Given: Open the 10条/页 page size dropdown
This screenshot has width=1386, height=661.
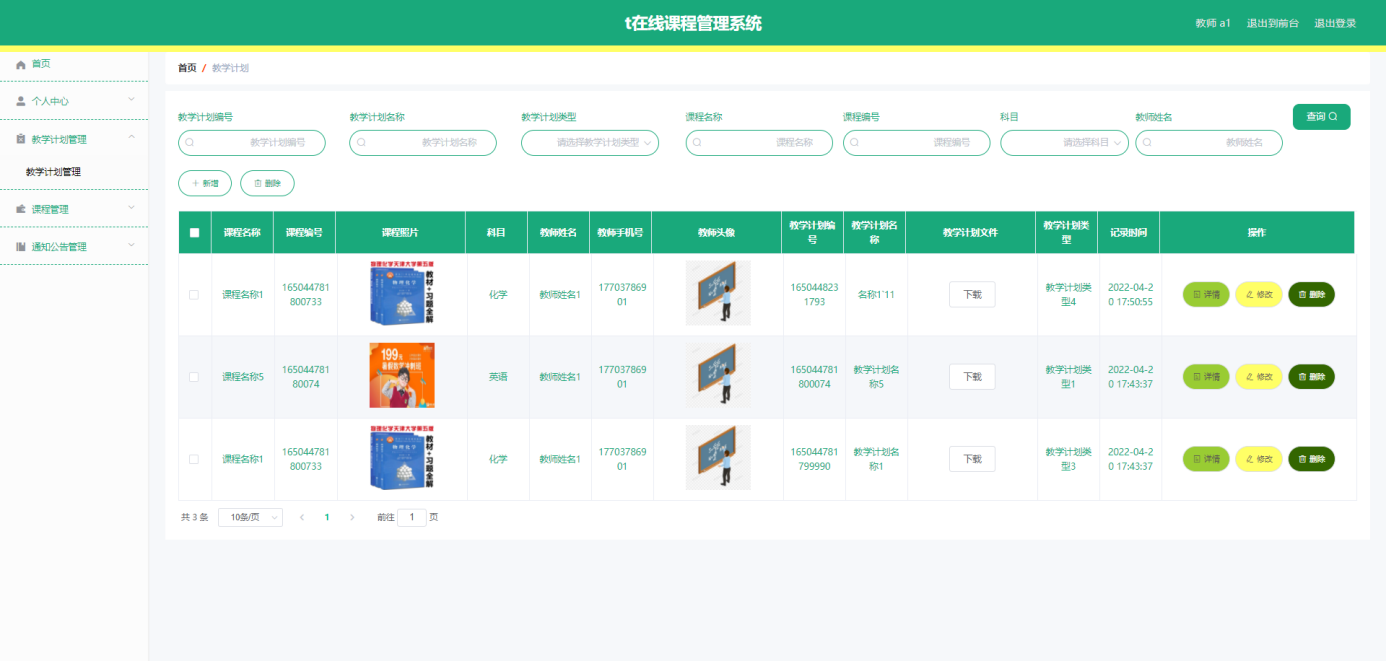Looking at the screenshot, I should tap(249, 517).
